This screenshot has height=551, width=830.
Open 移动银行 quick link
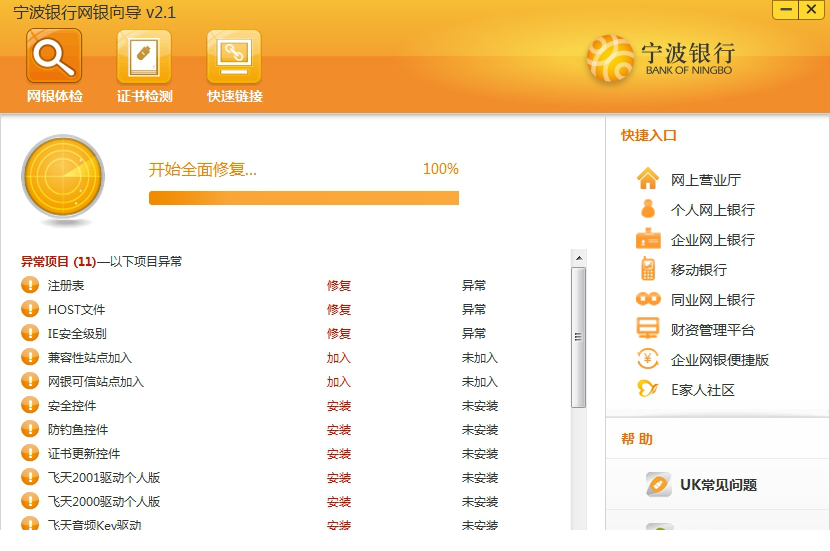[x=699, y=270]
